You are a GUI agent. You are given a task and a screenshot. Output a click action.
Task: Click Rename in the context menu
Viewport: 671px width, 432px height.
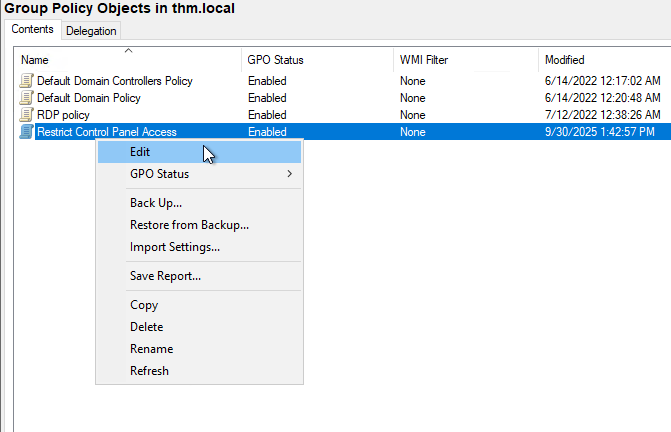click(x=151, y=349)
